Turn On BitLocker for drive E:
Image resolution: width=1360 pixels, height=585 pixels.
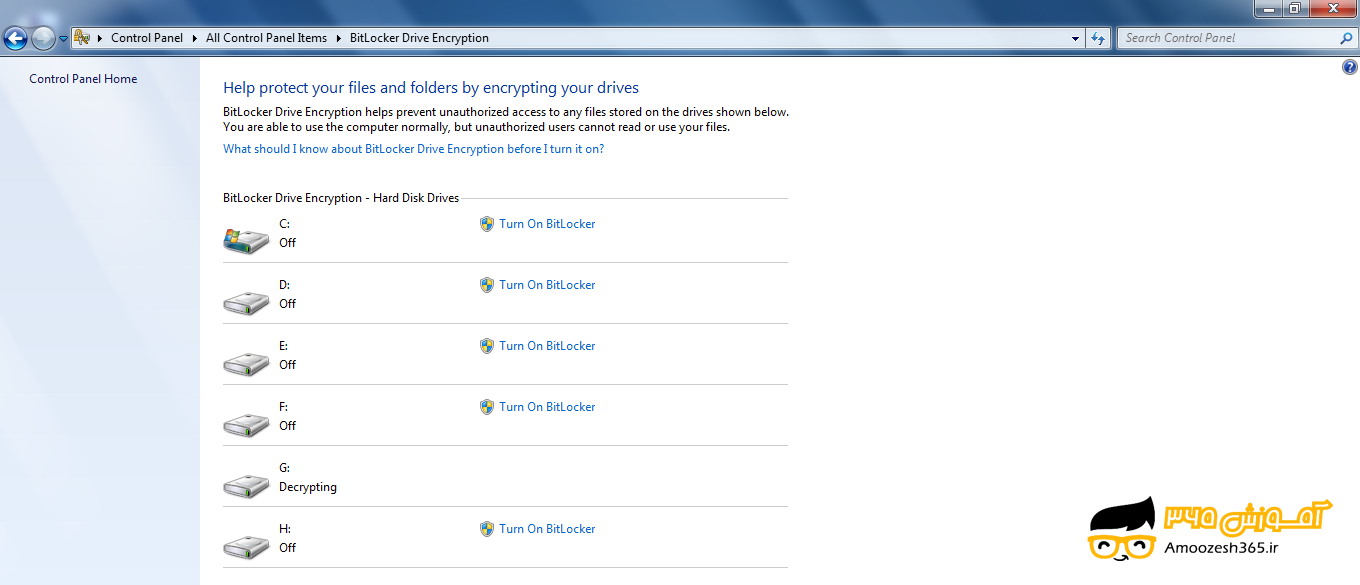tap(547, 346)
